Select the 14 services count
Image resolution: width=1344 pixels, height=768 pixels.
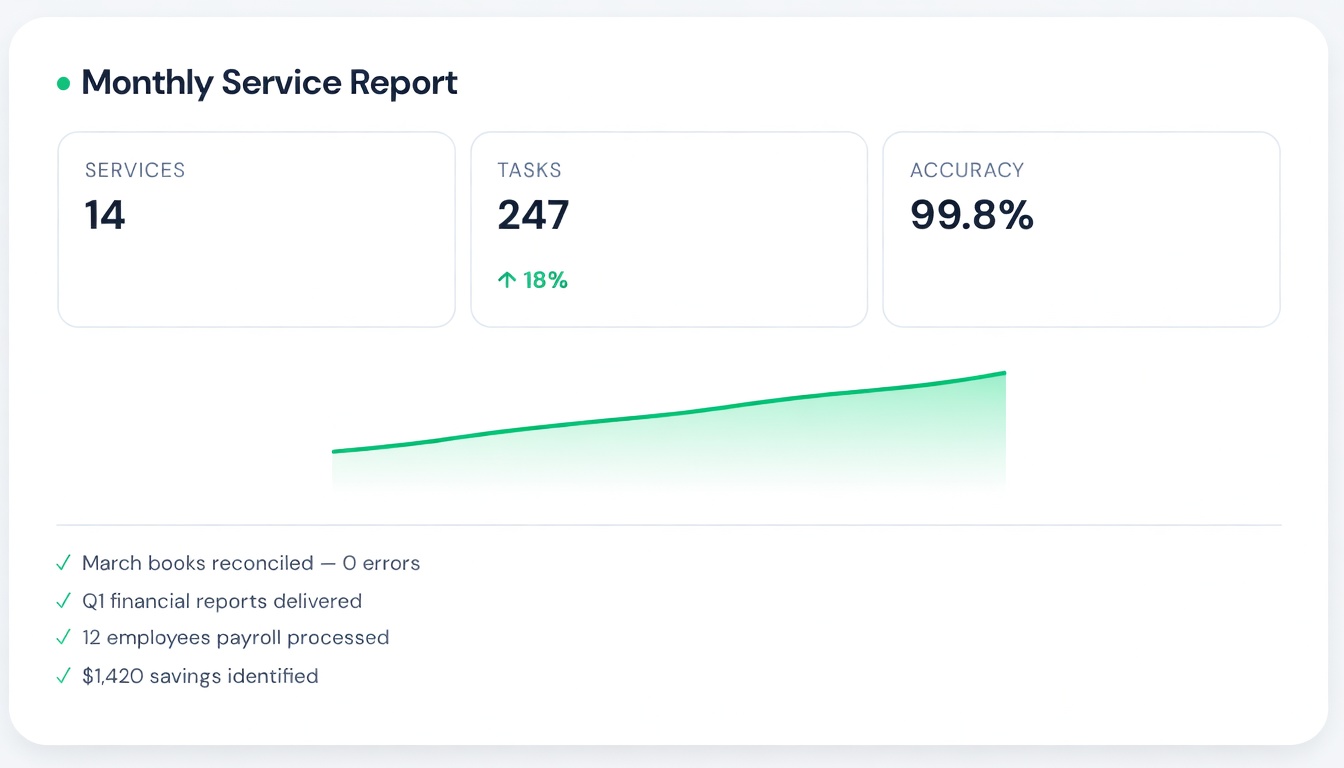coord(105,215)
